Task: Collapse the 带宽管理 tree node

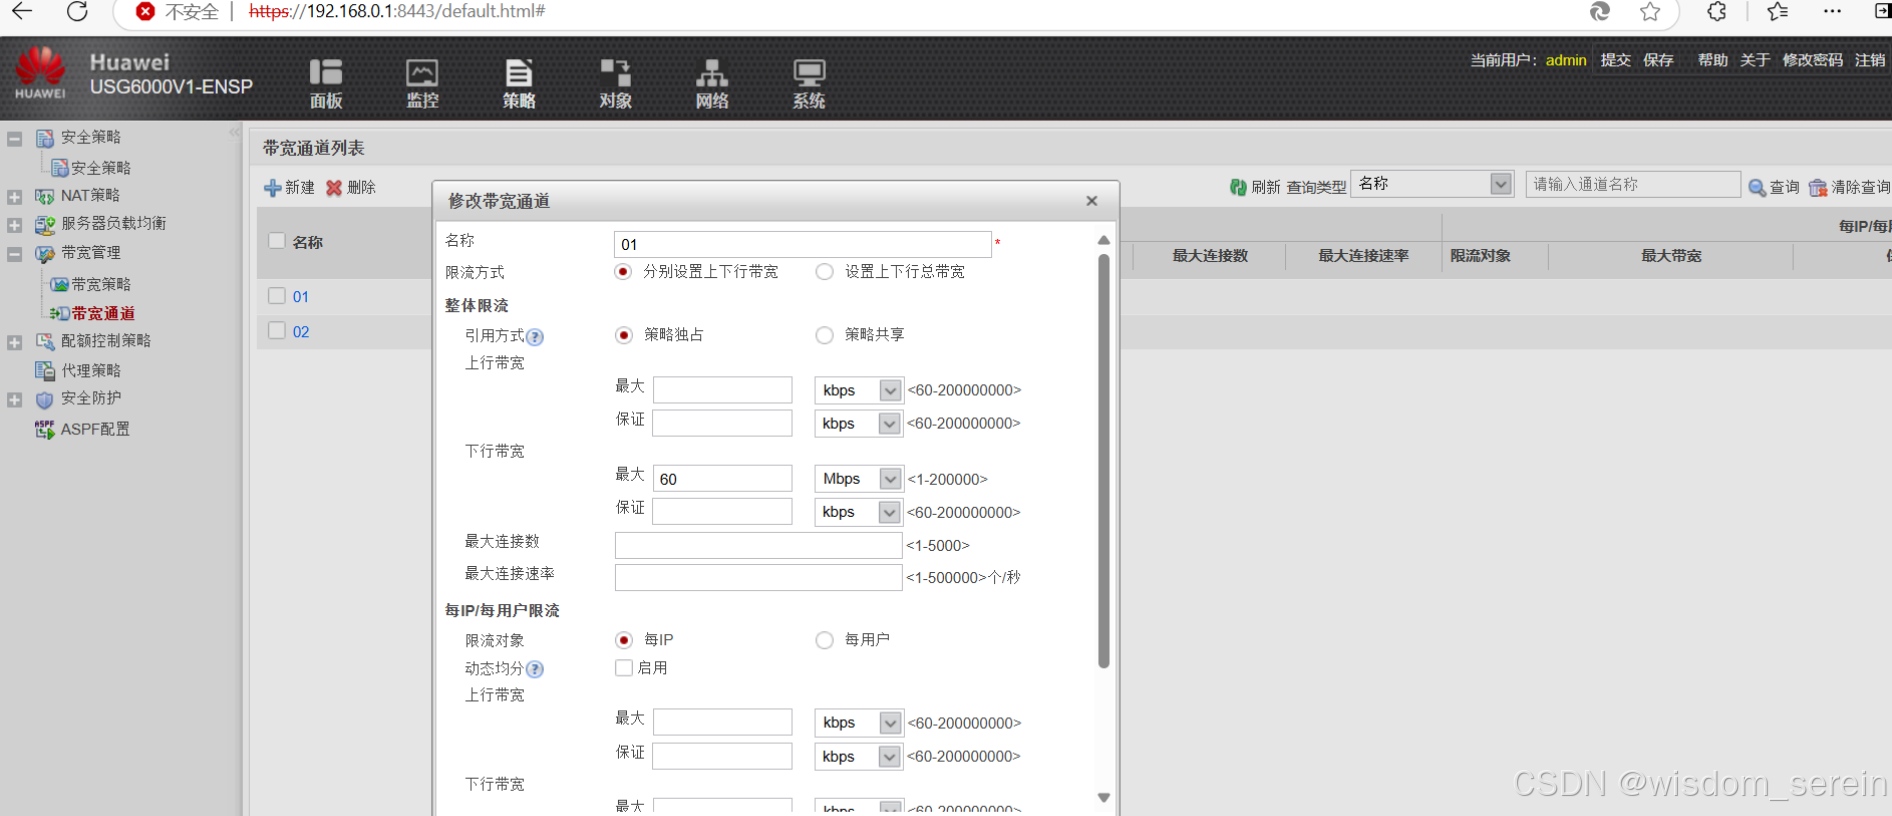Action: pyautogui.click(x=14, y=254)
